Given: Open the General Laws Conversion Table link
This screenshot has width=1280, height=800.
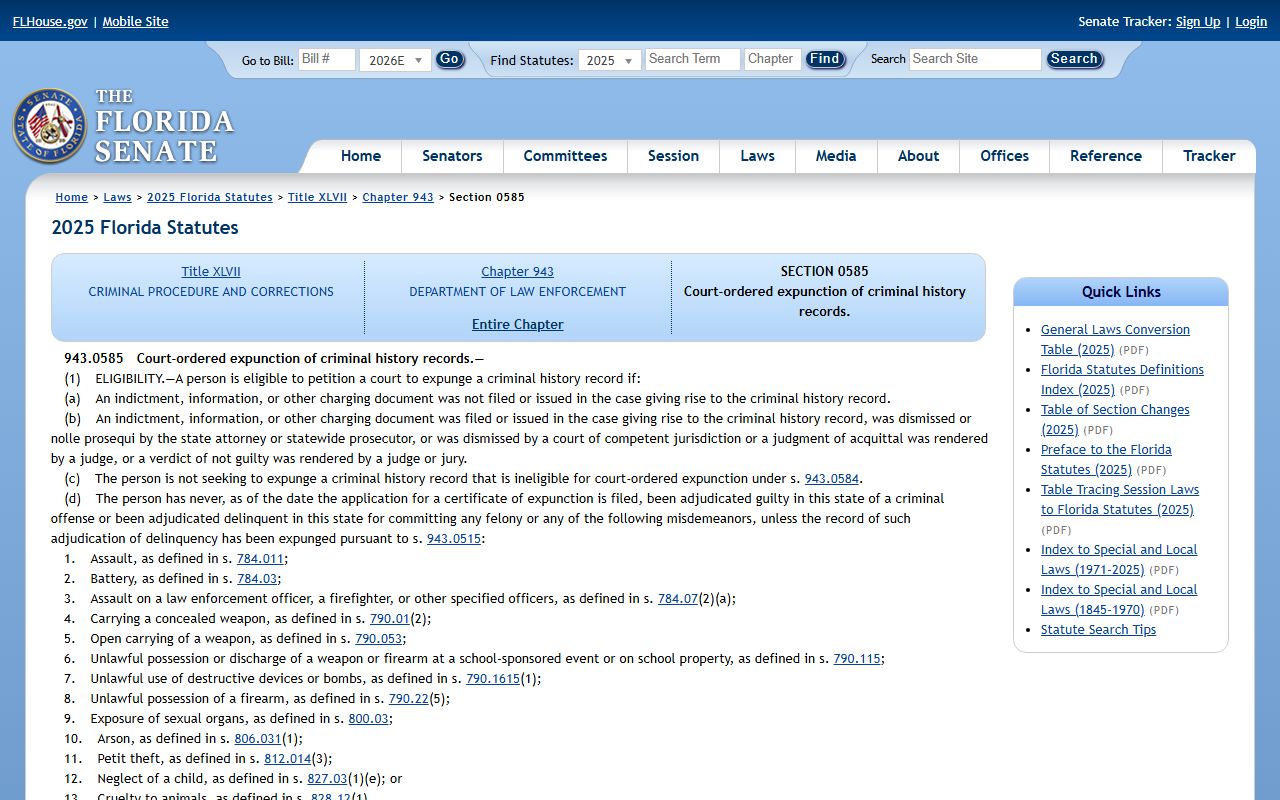Looking at the screenshot, I should (x=1115, y=340).
